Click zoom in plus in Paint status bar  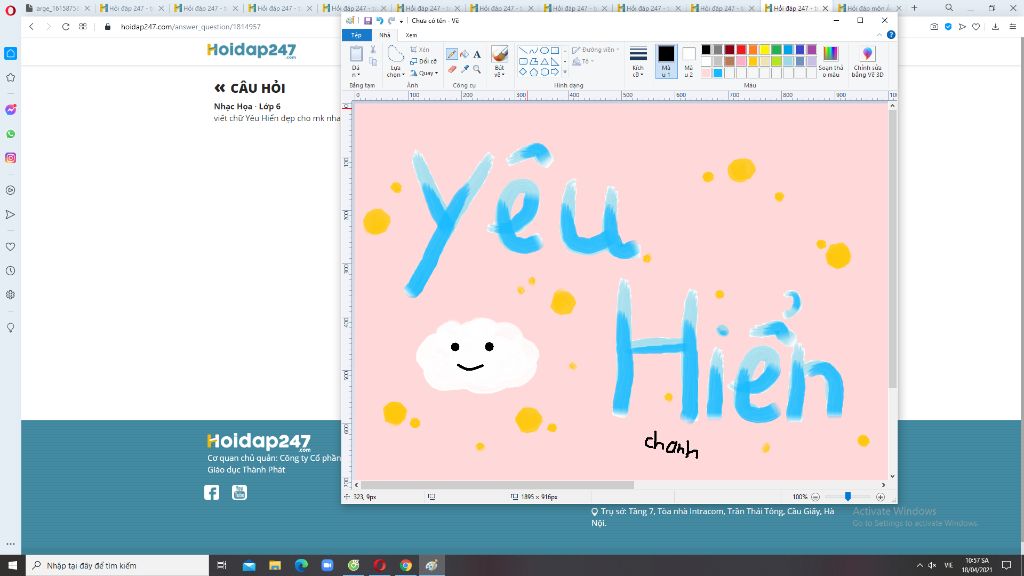[880, 497]
